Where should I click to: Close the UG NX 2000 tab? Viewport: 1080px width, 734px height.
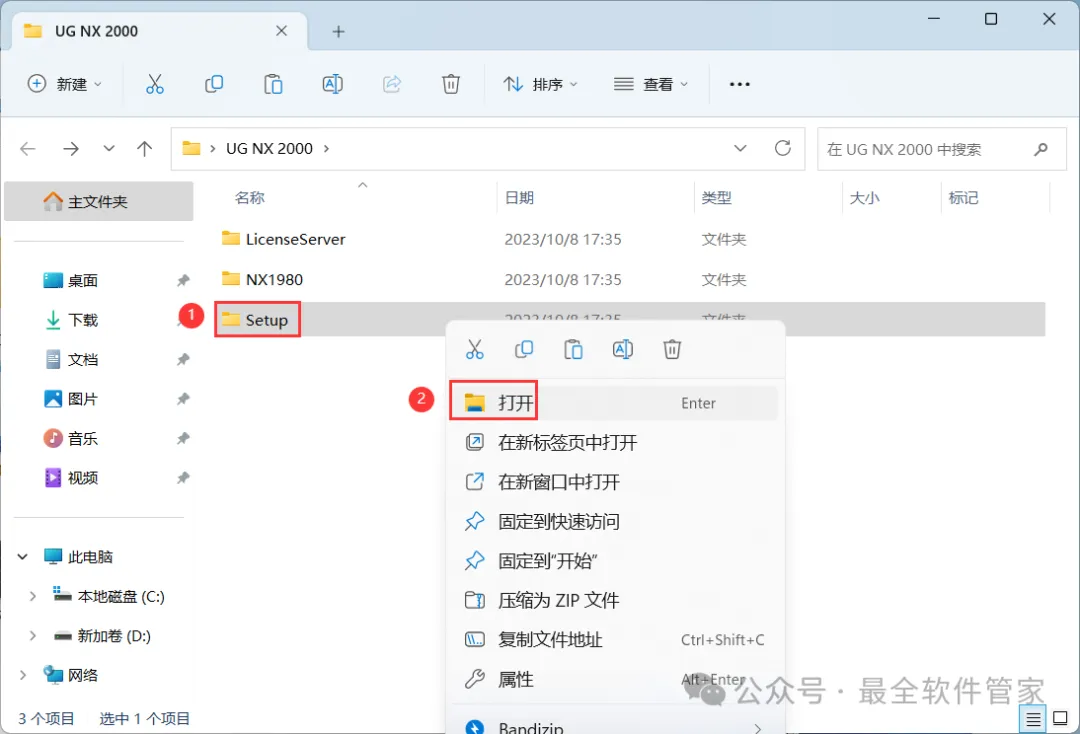click(281, 31)
